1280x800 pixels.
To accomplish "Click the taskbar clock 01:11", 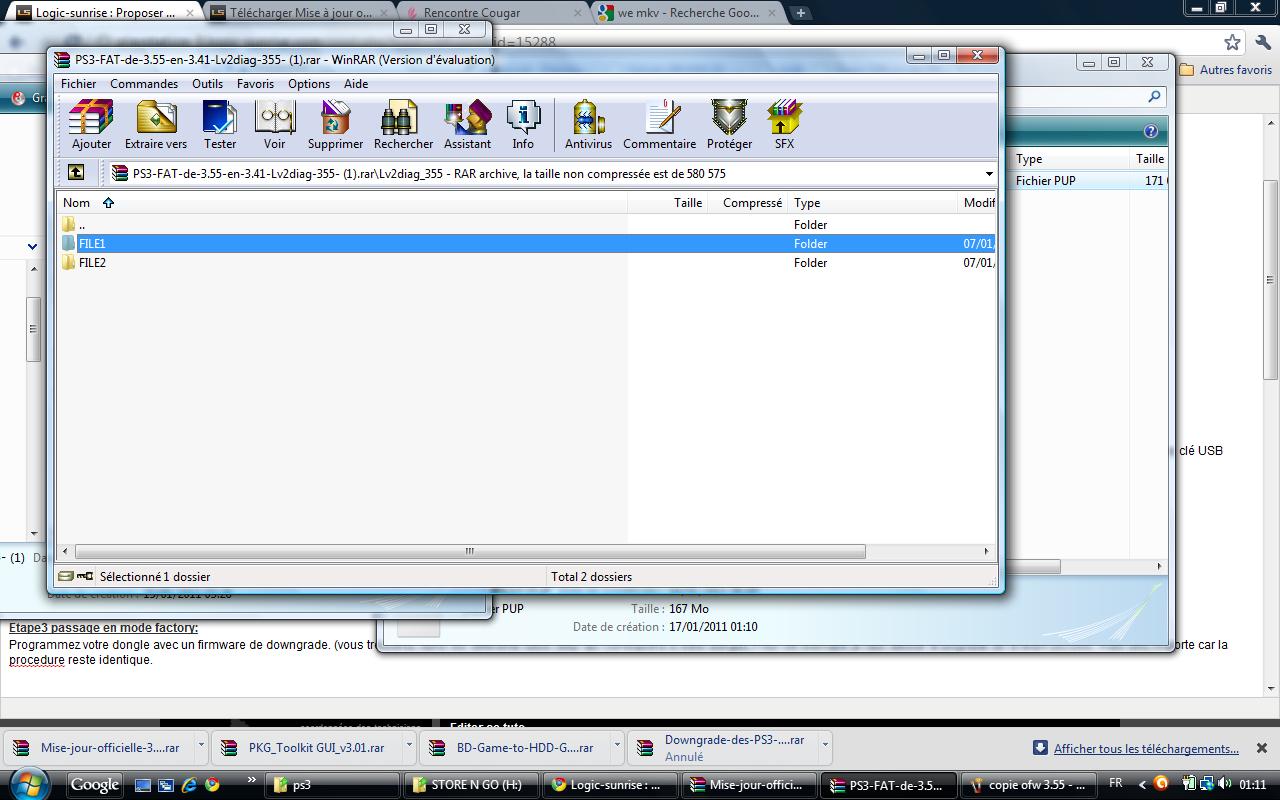I will (1252, 784).
